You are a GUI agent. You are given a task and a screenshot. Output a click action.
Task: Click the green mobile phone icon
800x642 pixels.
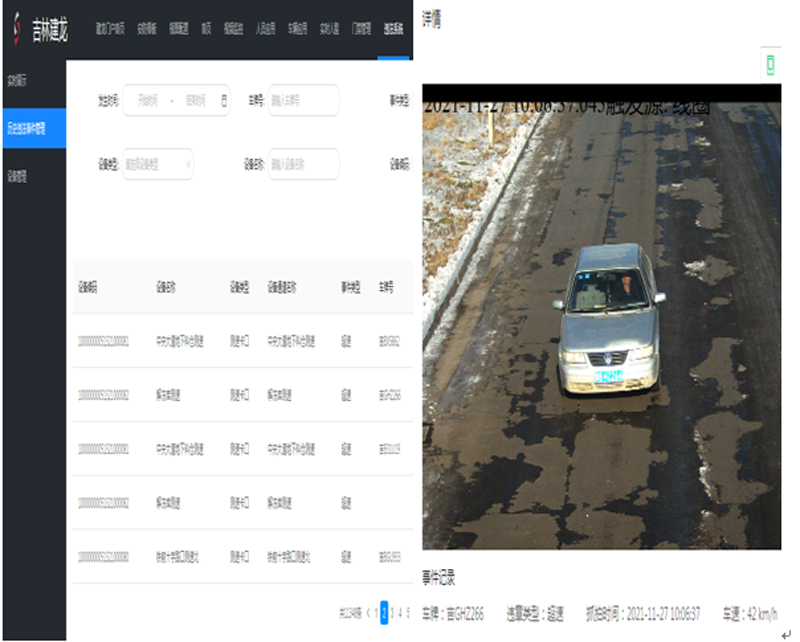point(770,65)
